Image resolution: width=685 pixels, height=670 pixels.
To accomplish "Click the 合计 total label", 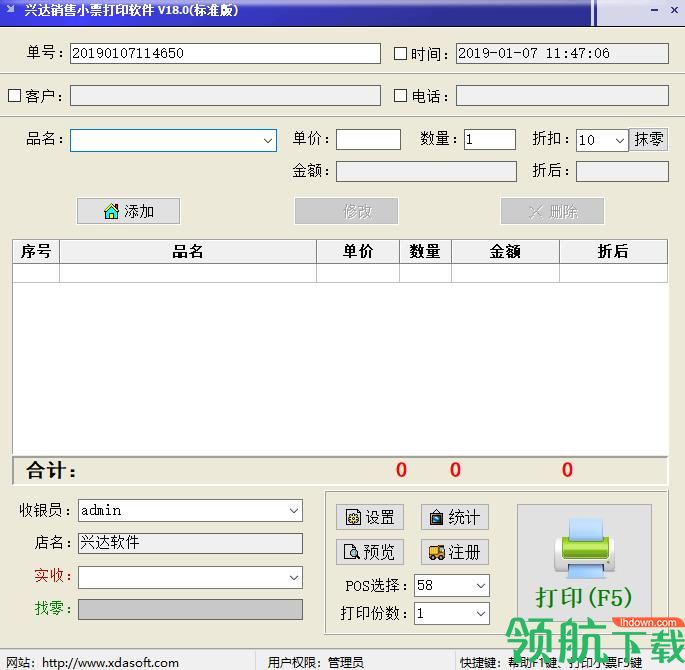I will [x=51, y=471].
